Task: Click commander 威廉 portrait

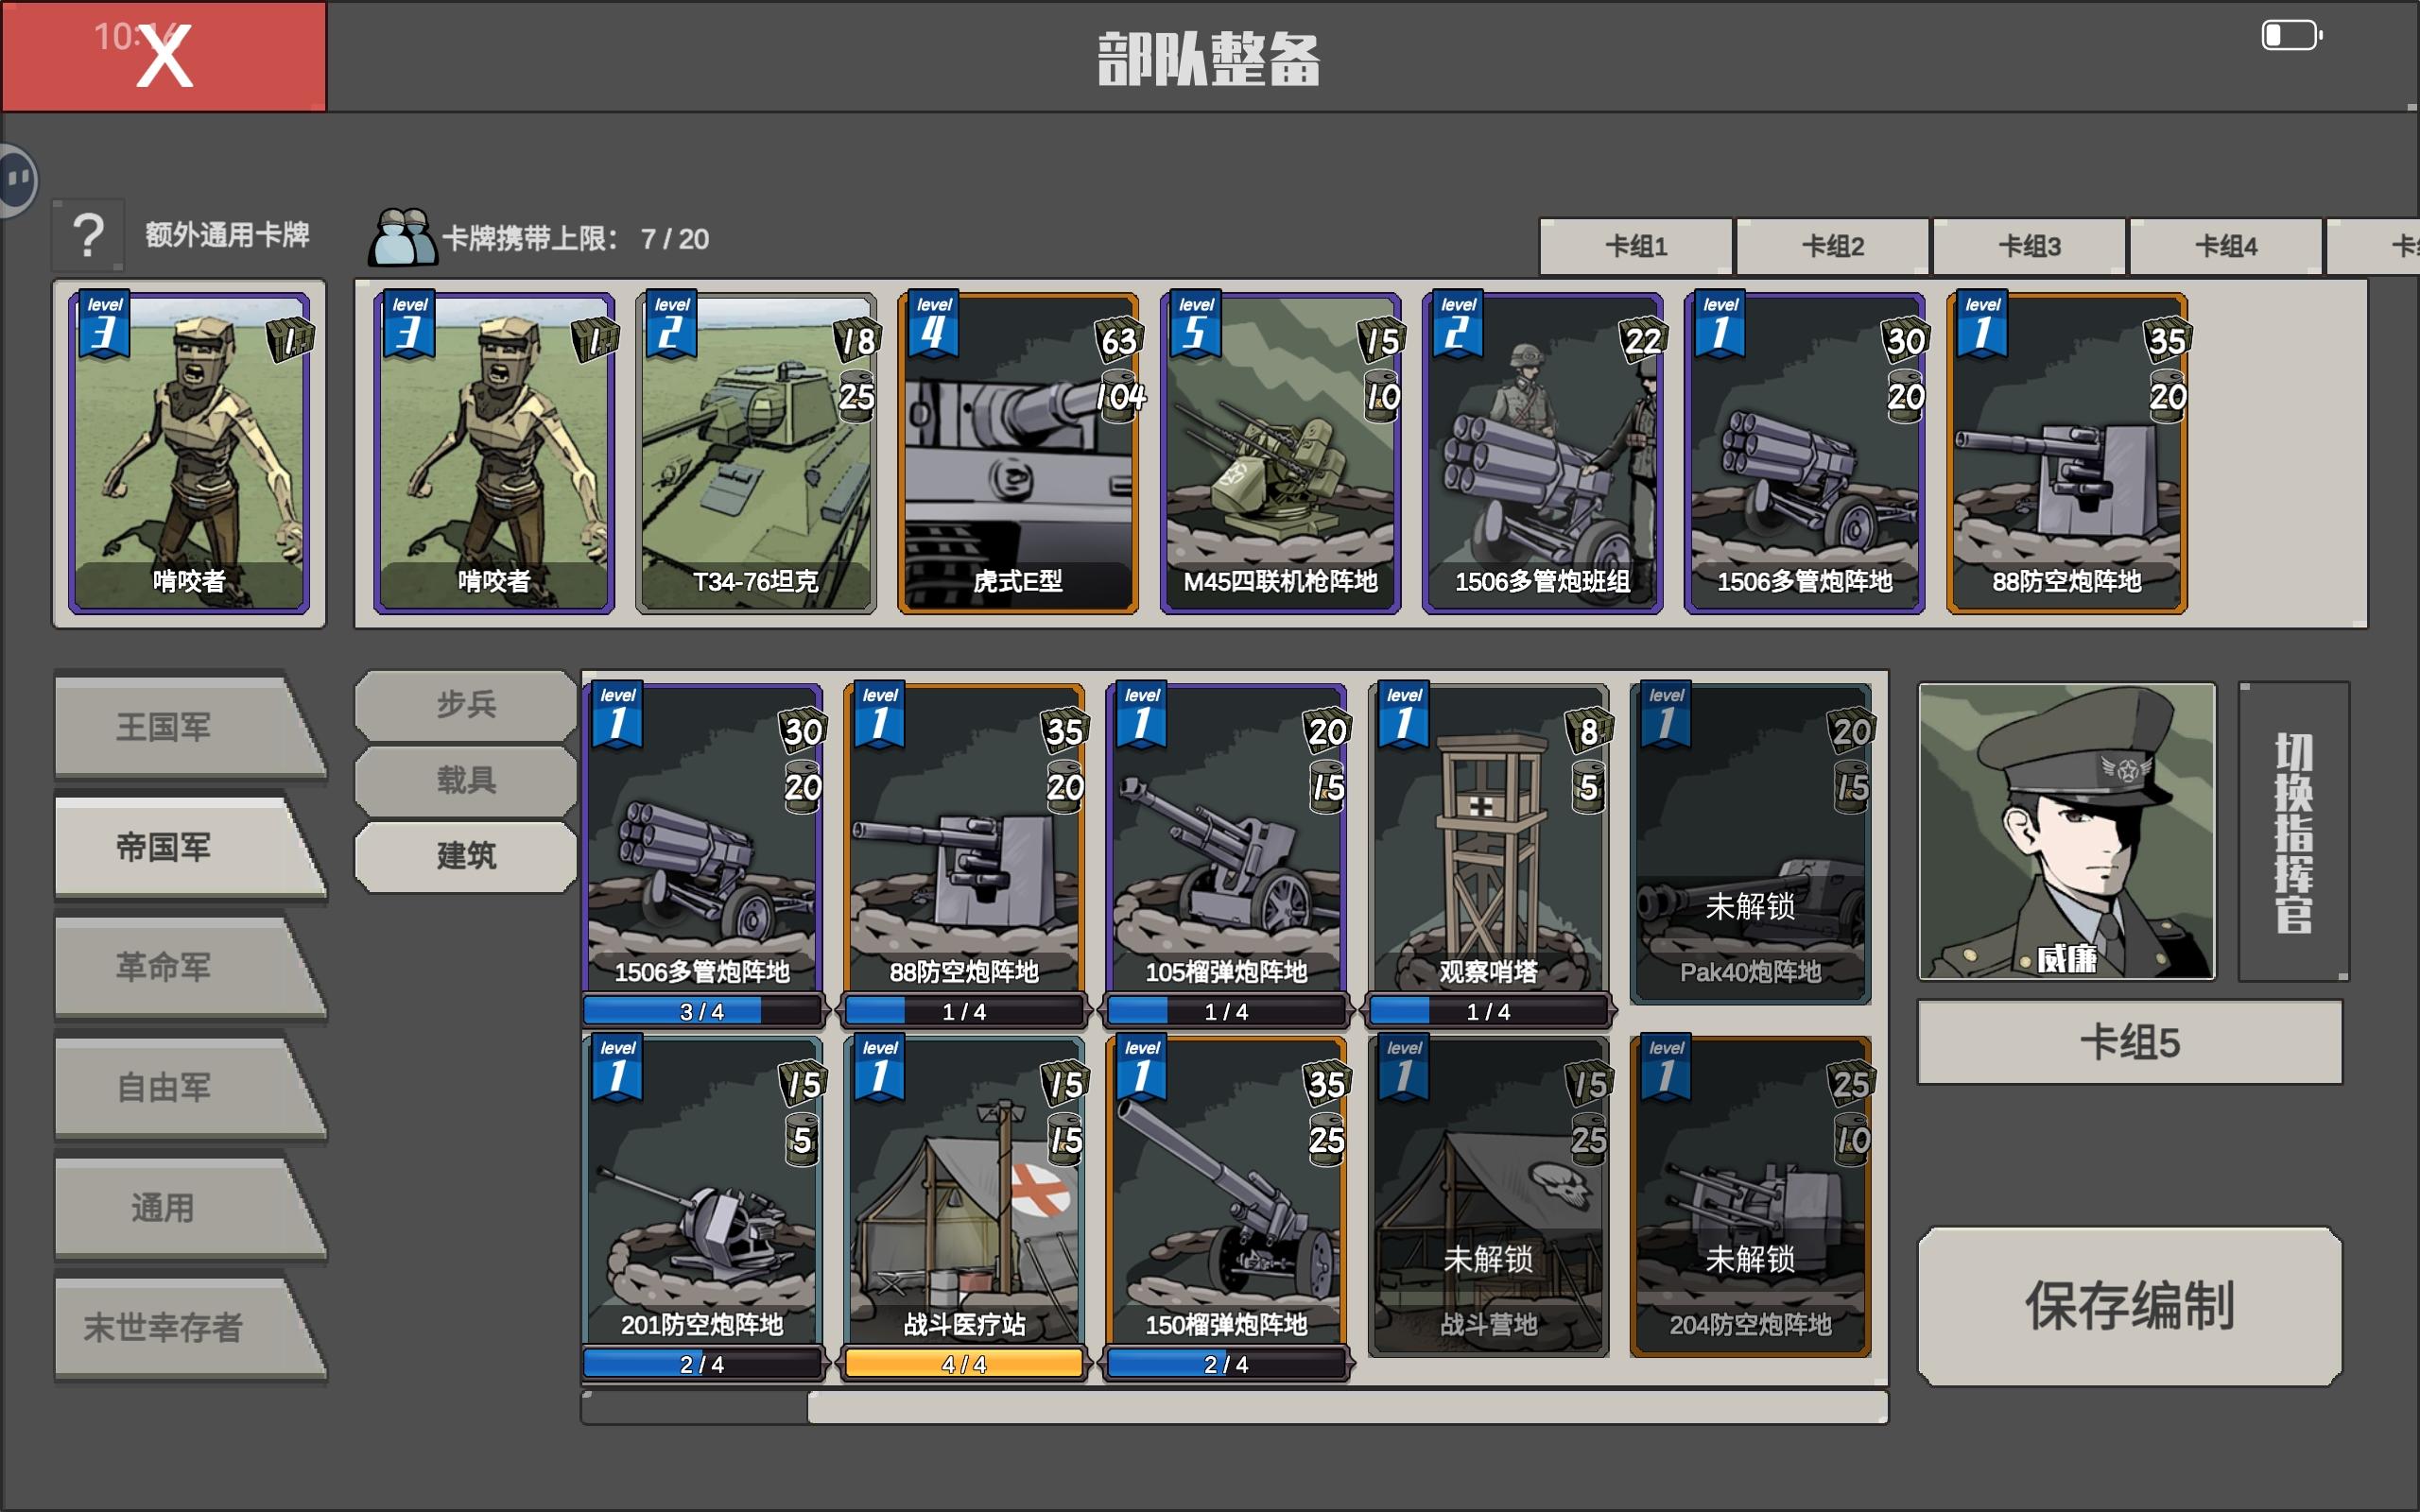Action: pyautogui.click(x=2066, y=830)
